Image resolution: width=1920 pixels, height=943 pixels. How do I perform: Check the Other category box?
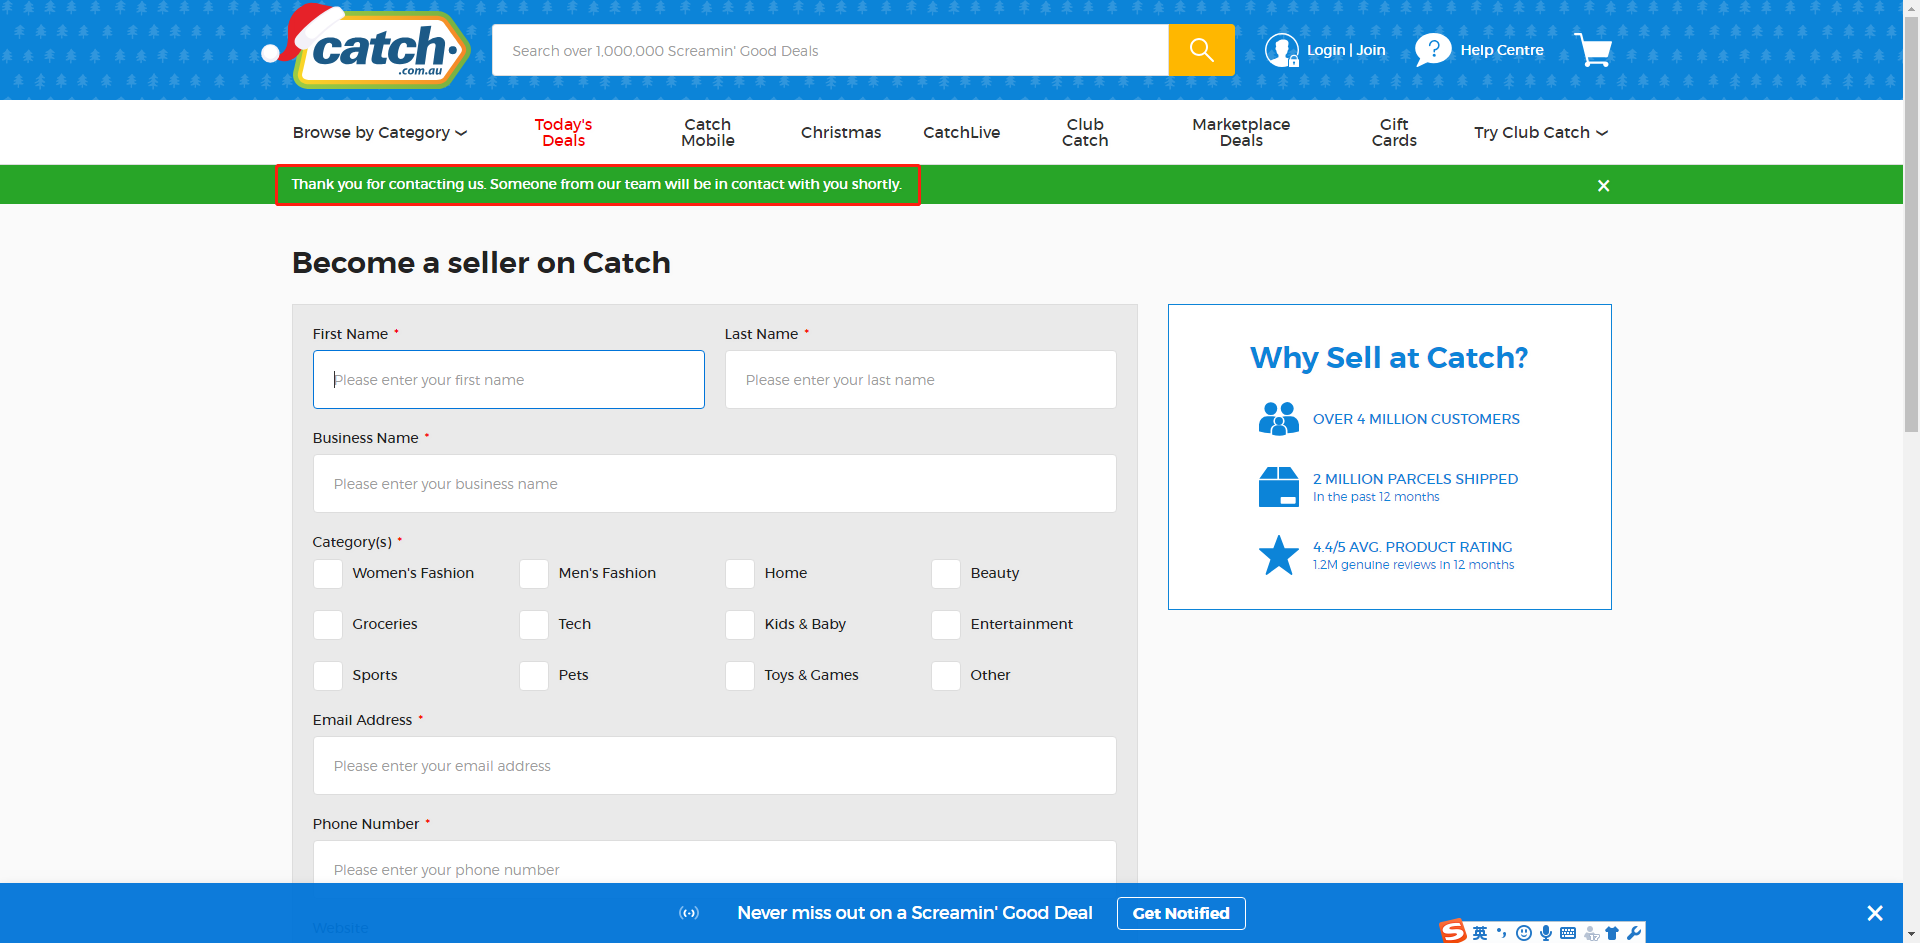946,676
